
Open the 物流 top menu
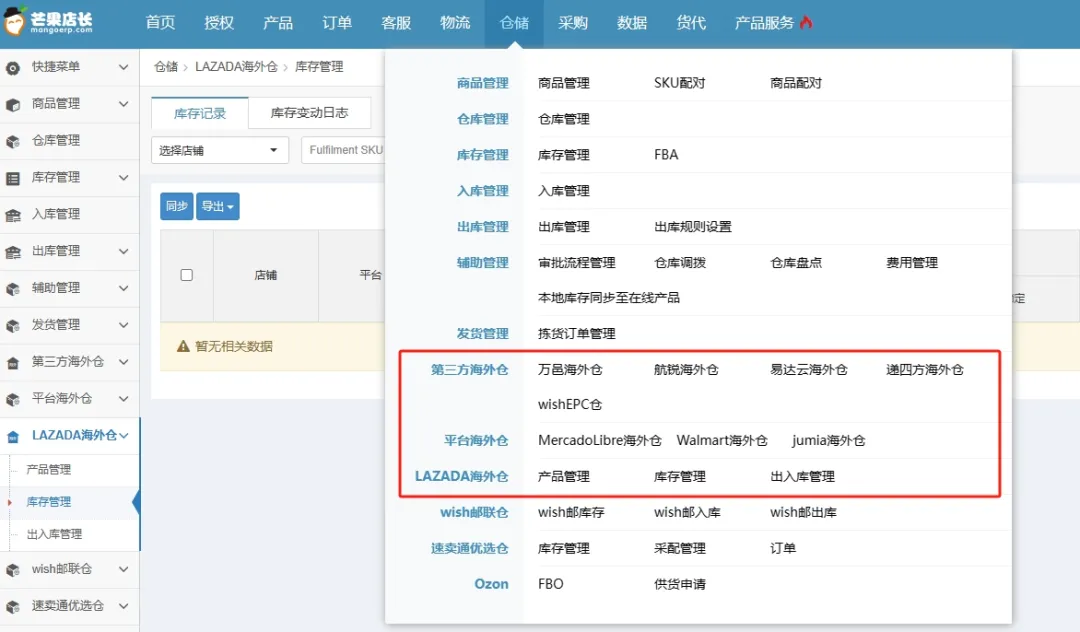[x=455, y=23]
